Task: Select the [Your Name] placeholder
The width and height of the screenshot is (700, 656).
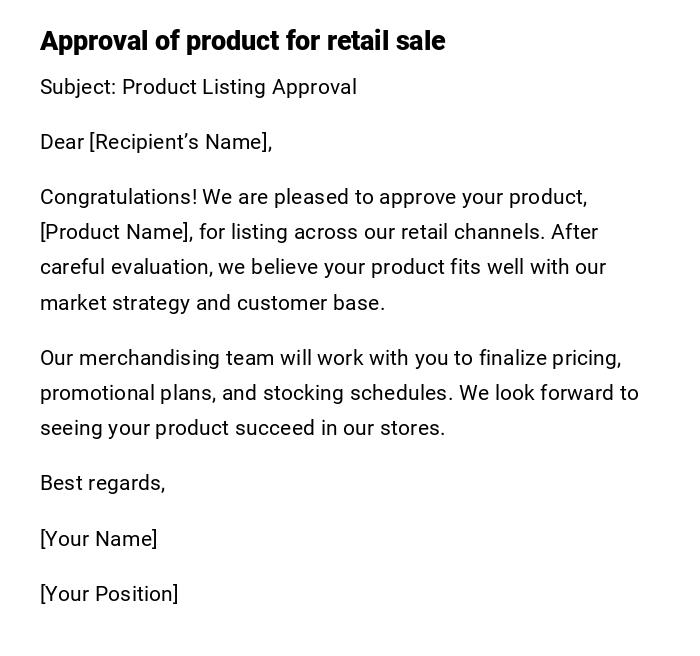Action: click(98, 539)
